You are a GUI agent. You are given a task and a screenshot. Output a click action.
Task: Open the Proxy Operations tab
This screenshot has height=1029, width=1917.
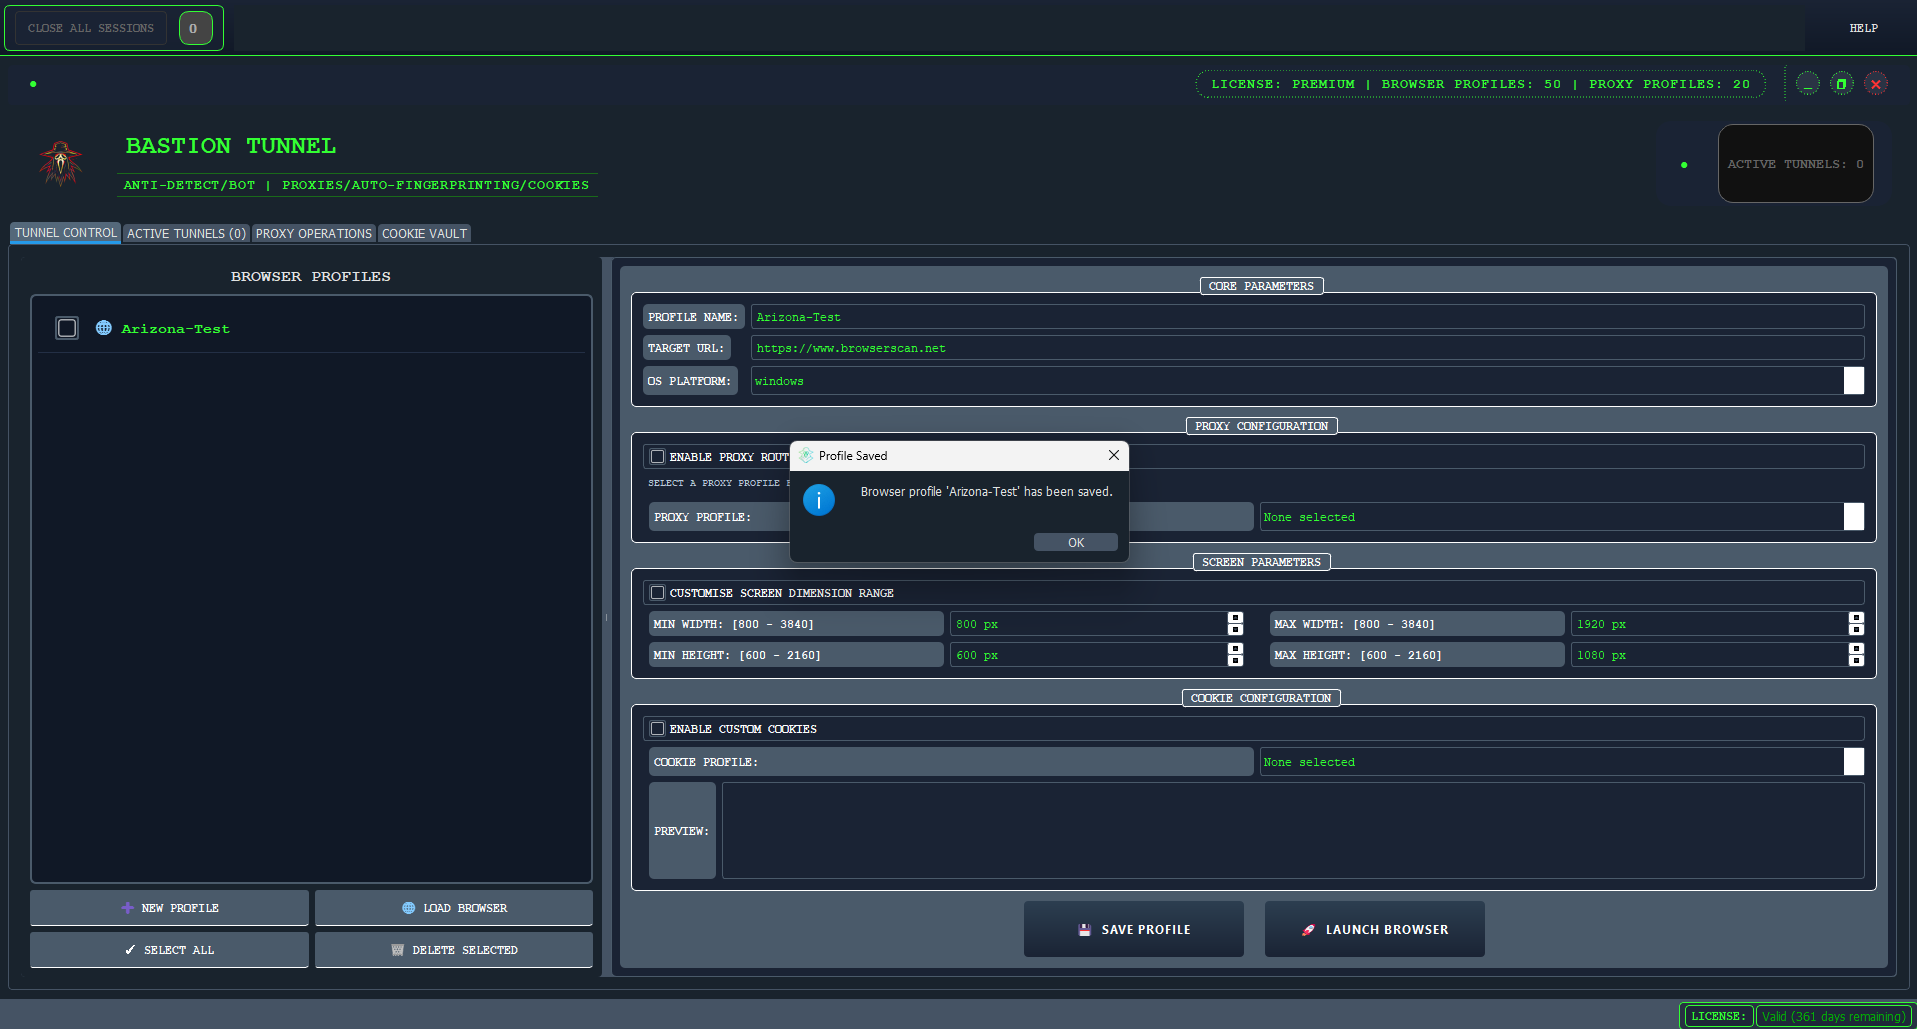coord(313,234)
